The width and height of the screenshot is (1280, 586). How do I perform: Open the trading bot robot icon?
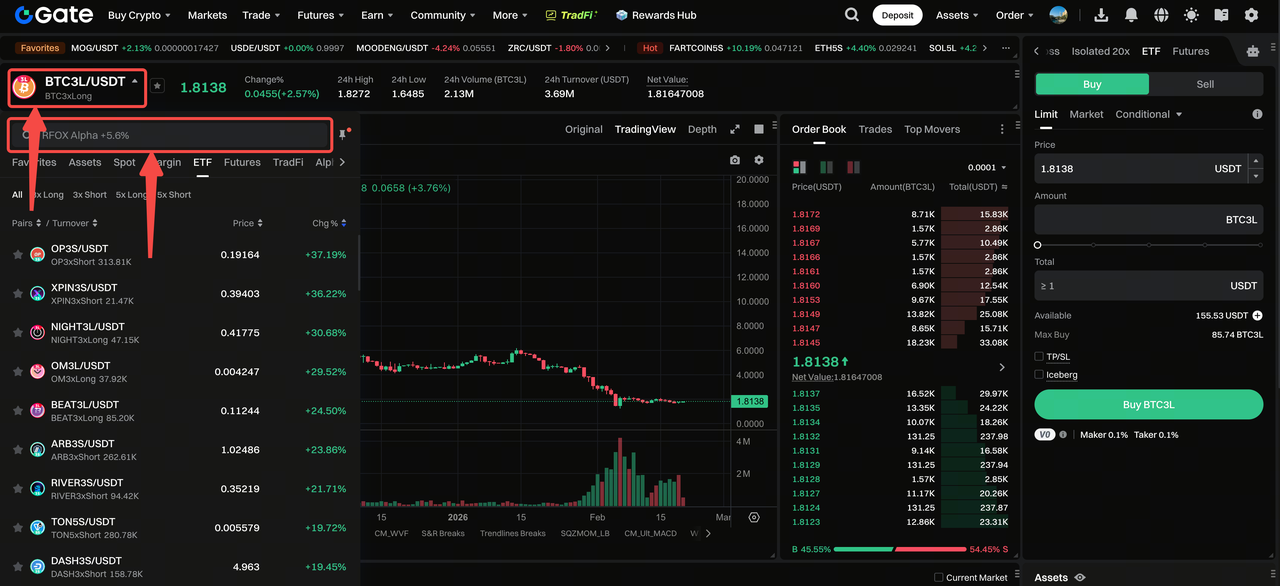pos(1253,51)
